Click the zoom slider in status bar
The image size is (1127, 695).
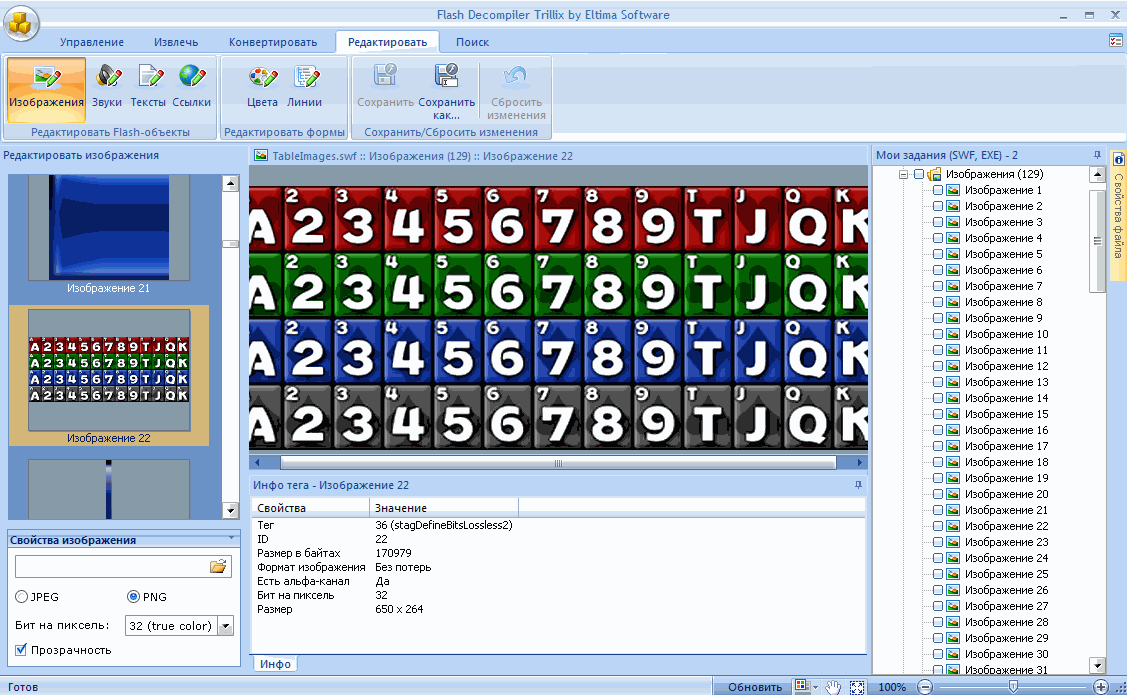1013,687
